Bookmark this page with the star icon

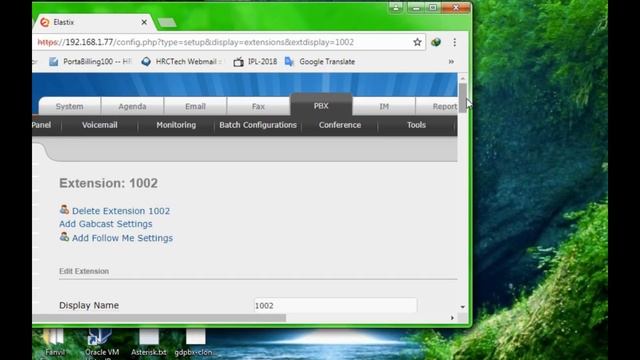pyautogui.click(x=417, y=42)
